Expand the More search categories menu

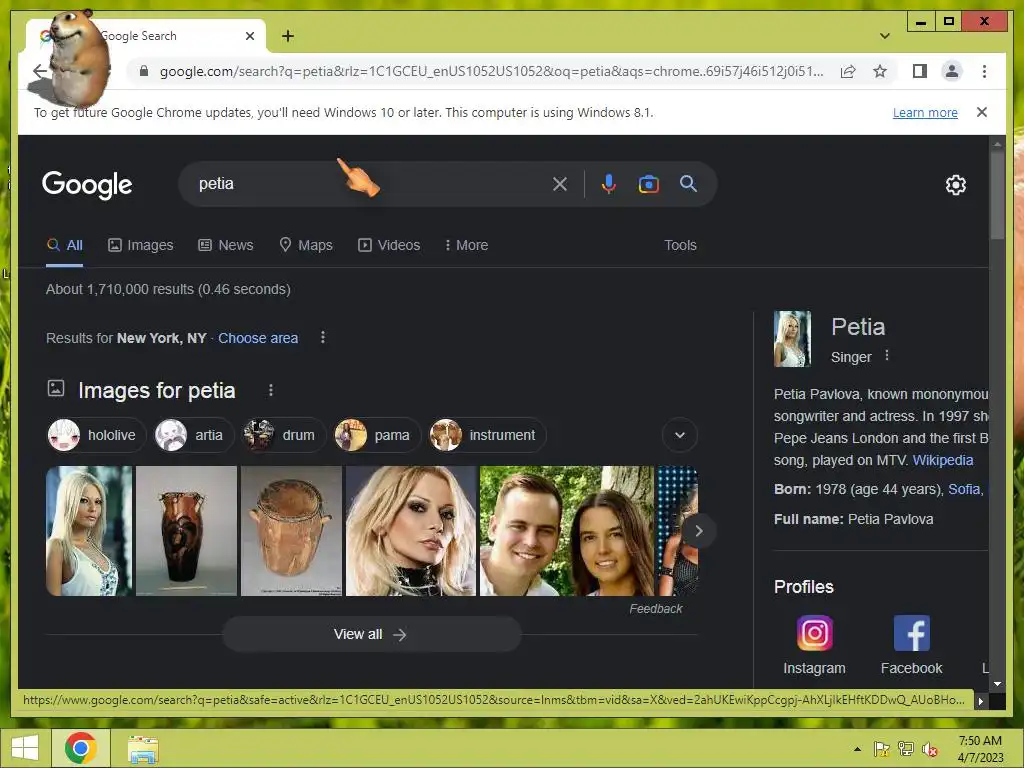pos(466,246)
